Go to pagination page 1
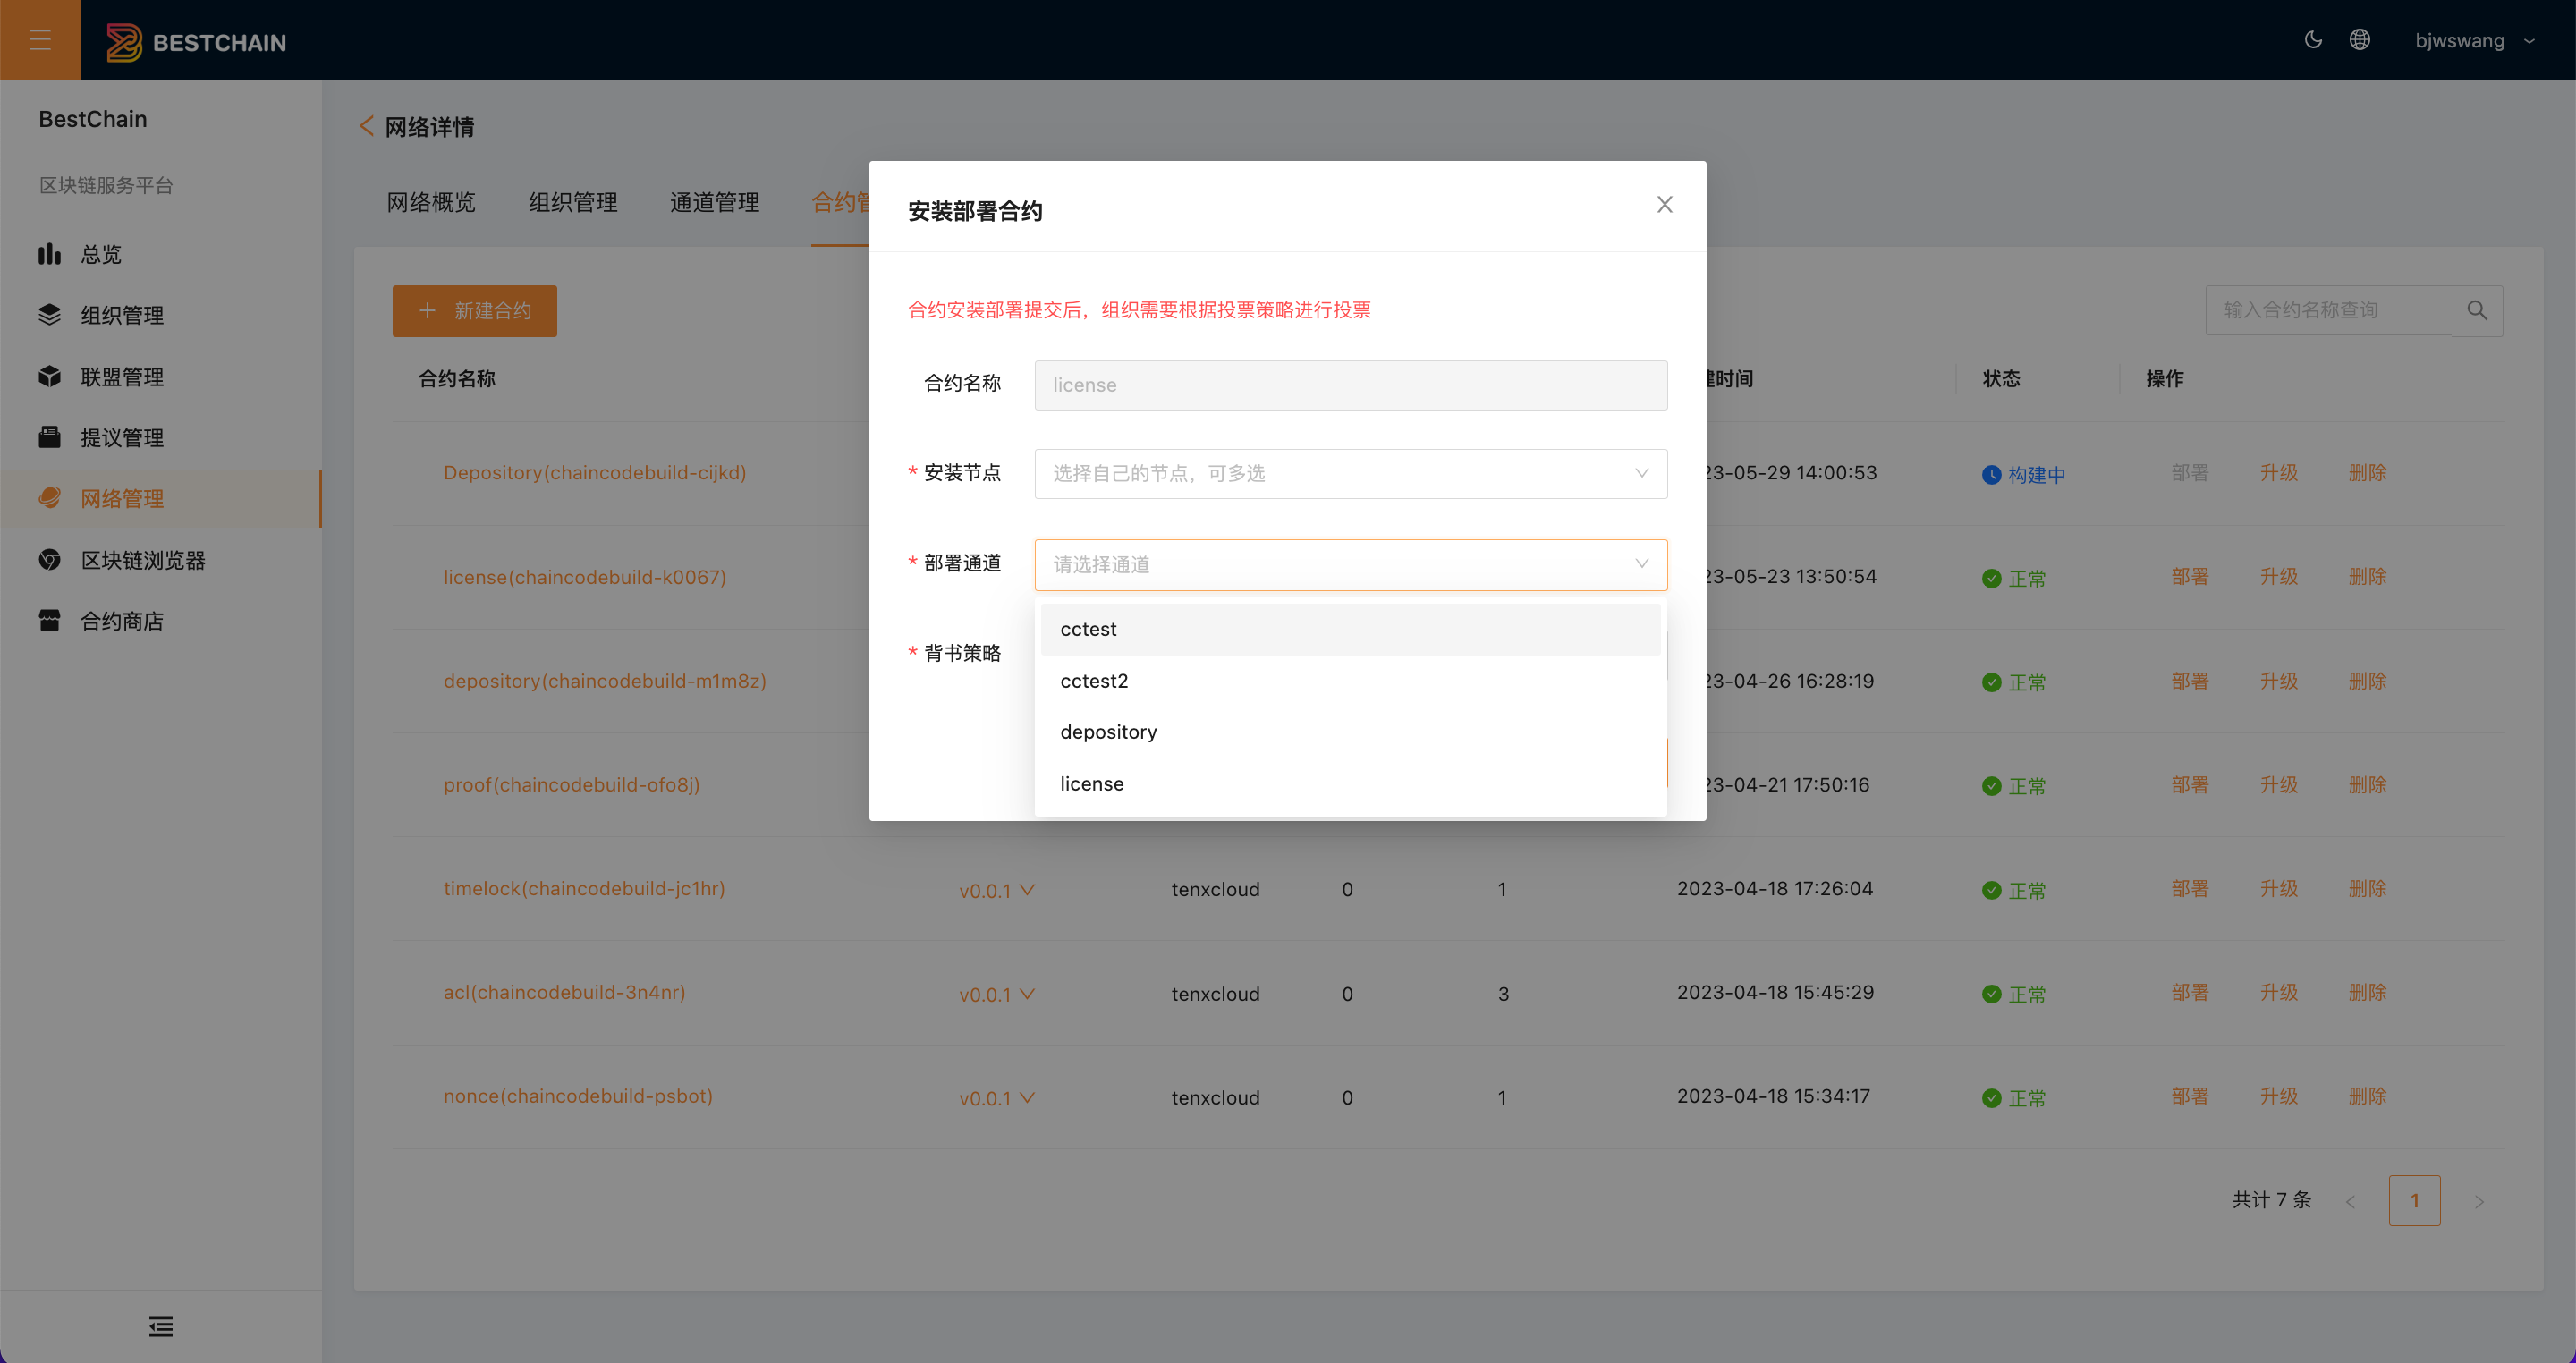 [2414, 1201]
